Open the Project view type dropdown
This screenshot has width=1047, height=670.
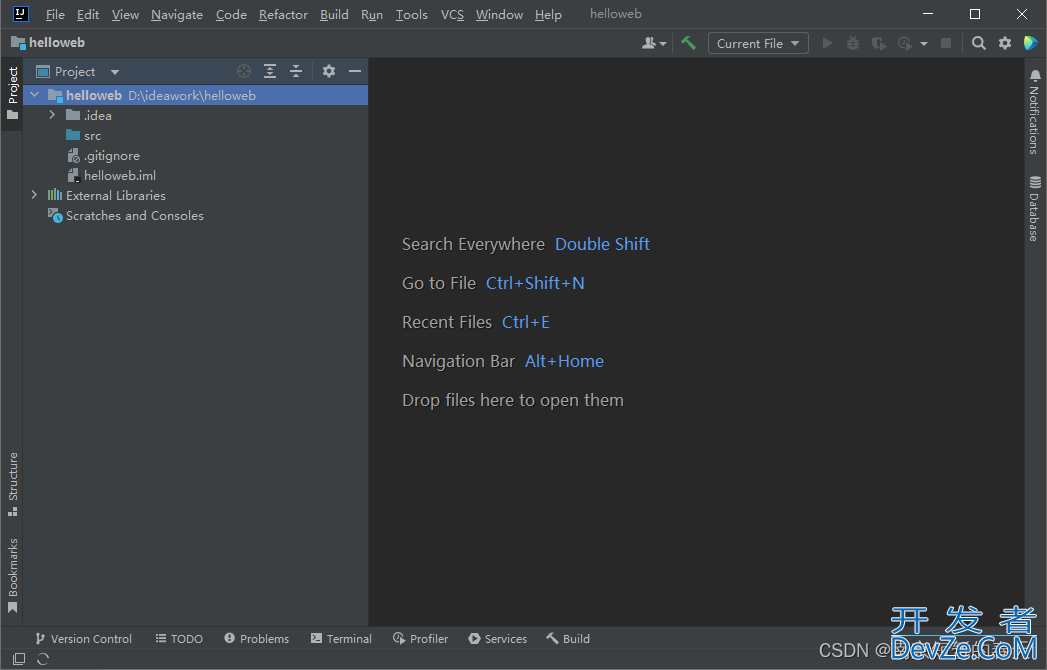[77, 71]
